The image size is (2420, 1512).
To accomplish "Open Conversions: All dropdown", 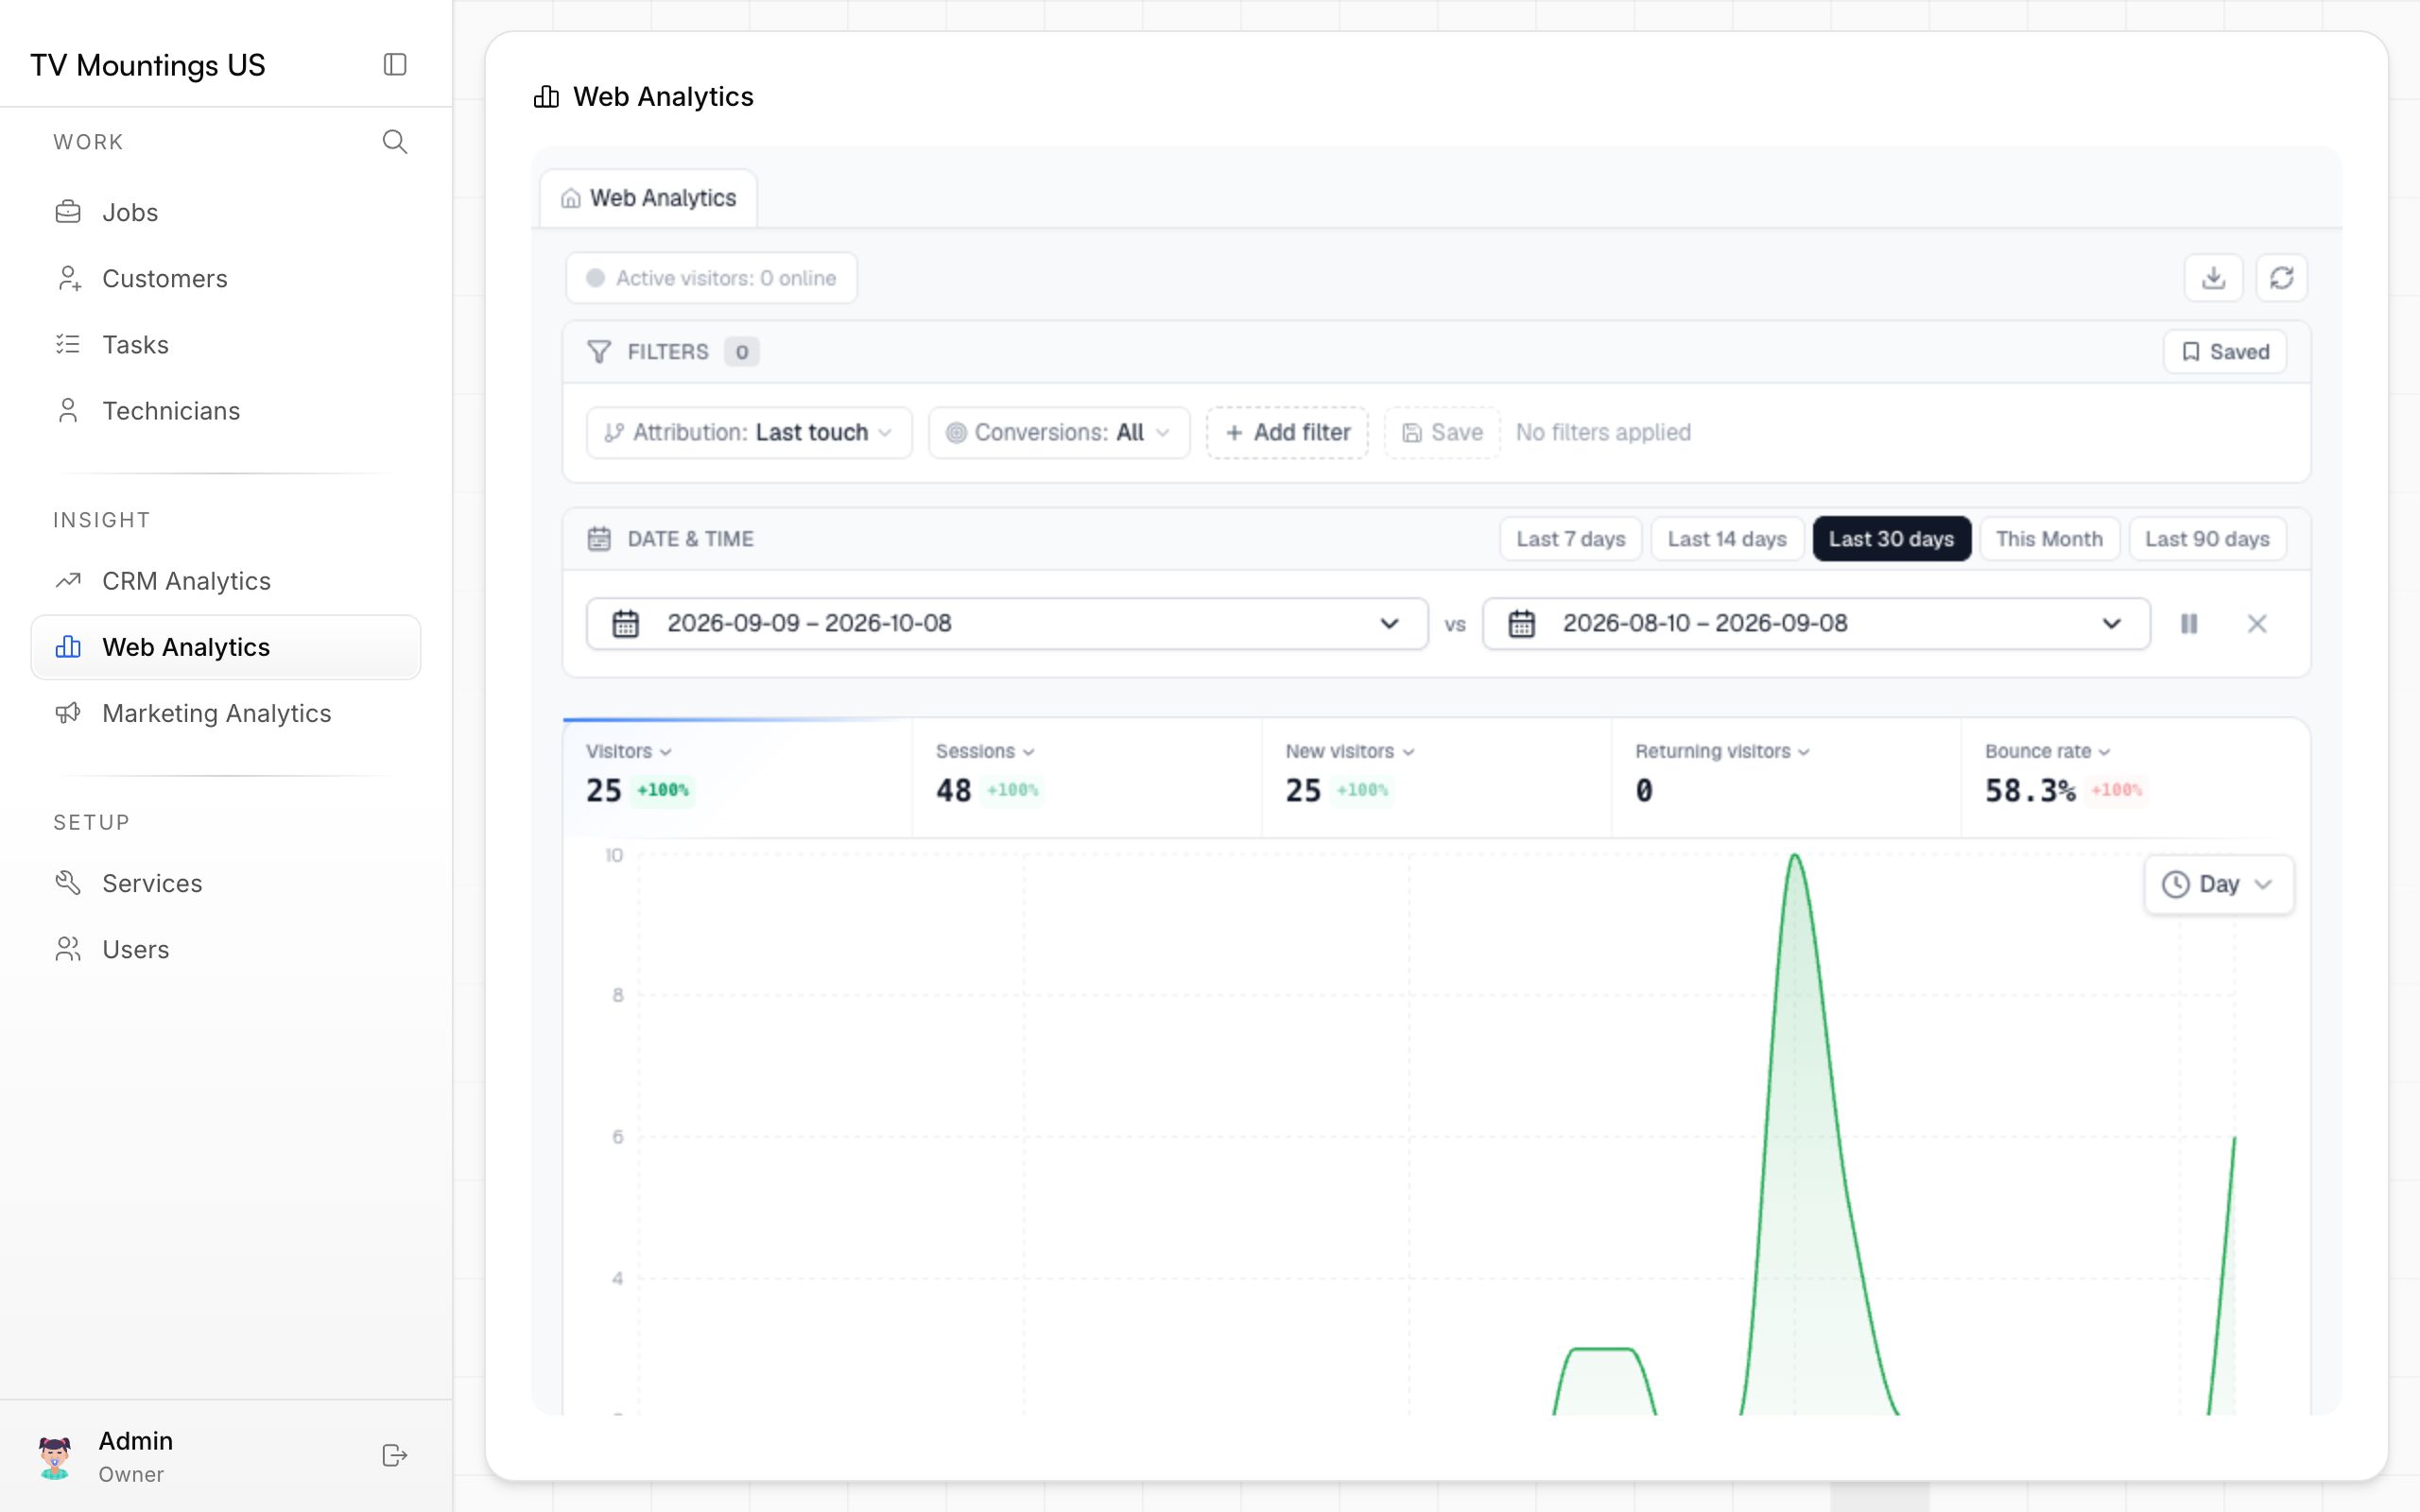I will pyautogui.click(x=1059, y=433).
